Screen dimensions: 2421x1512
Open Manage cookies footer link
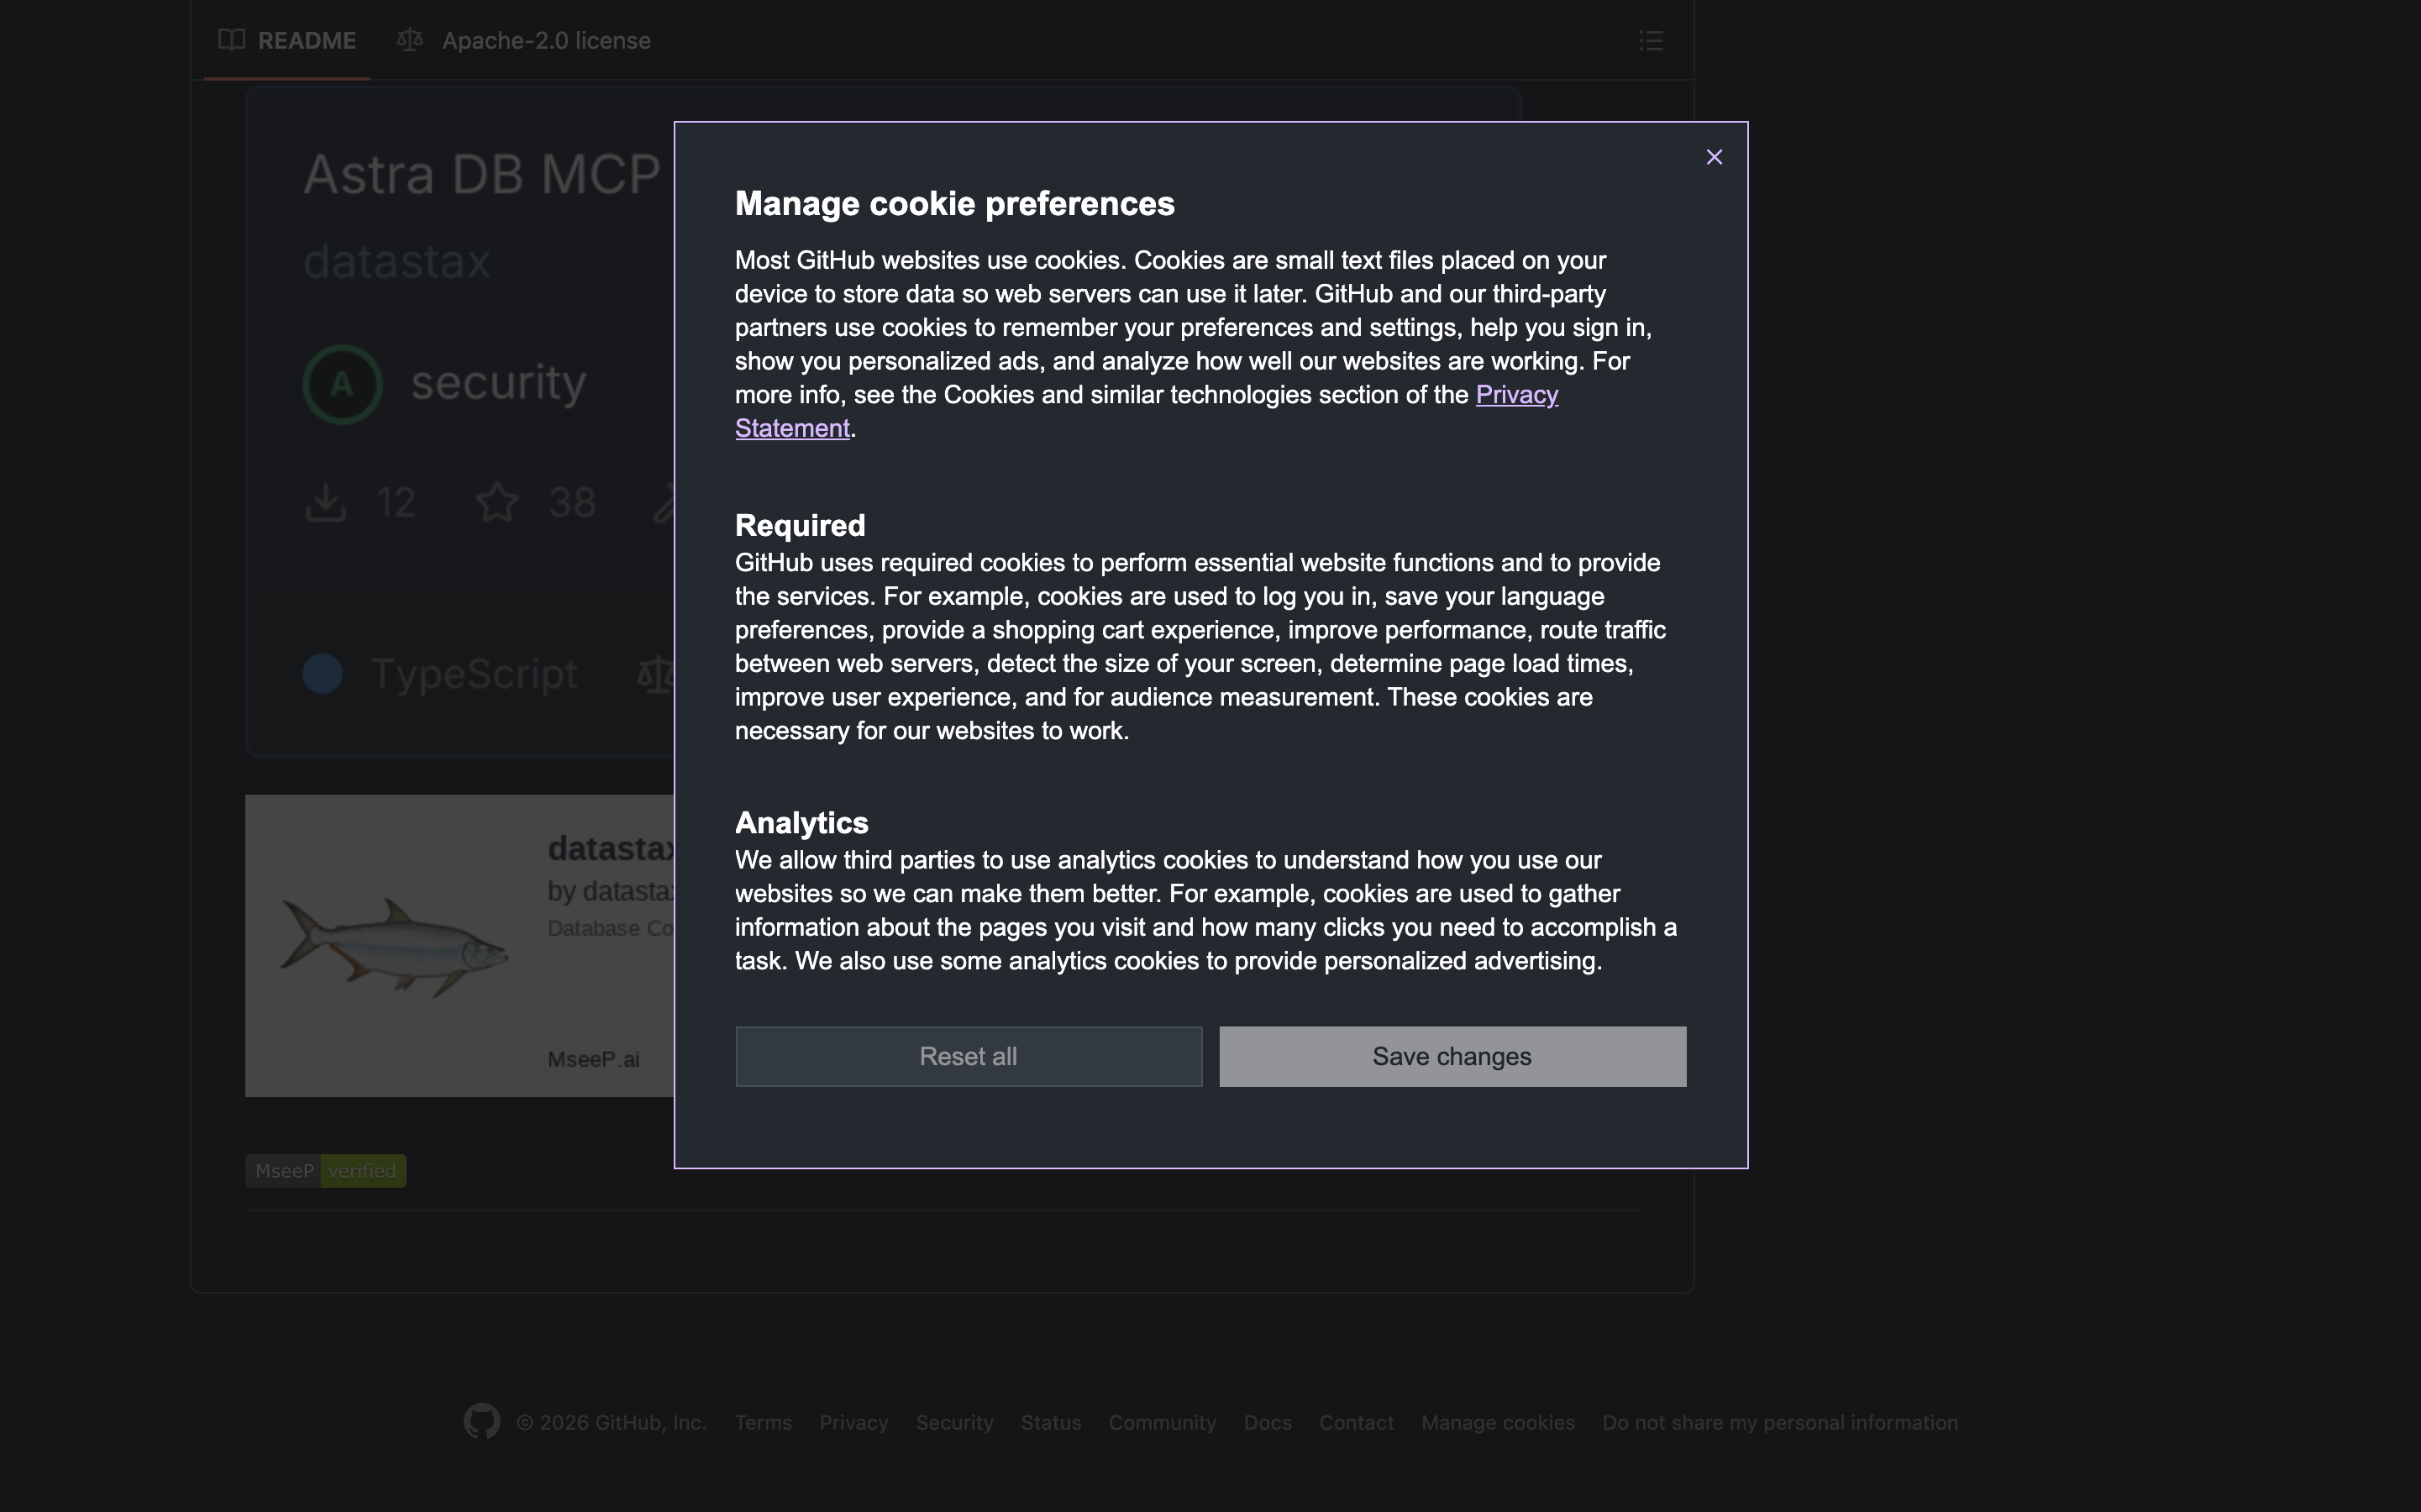click(x=1497, y=1422)
